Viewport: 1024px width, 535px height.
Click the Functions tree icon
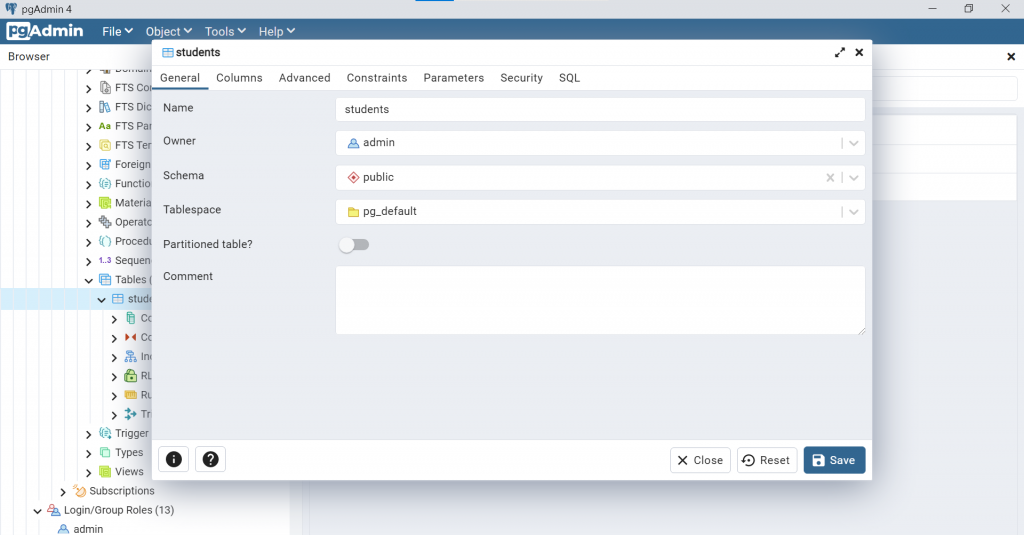[104, 184]
